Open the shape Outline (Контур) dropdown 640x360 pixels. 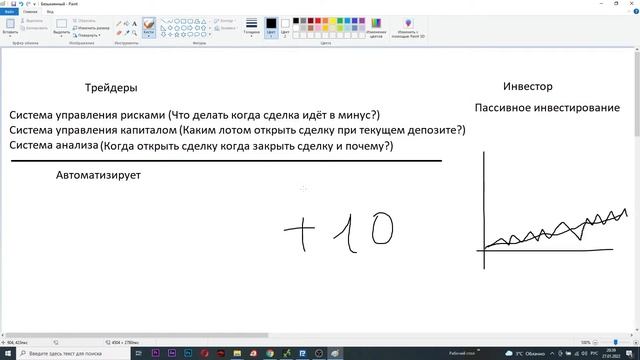pyautogui.click(x=224, y=21)
